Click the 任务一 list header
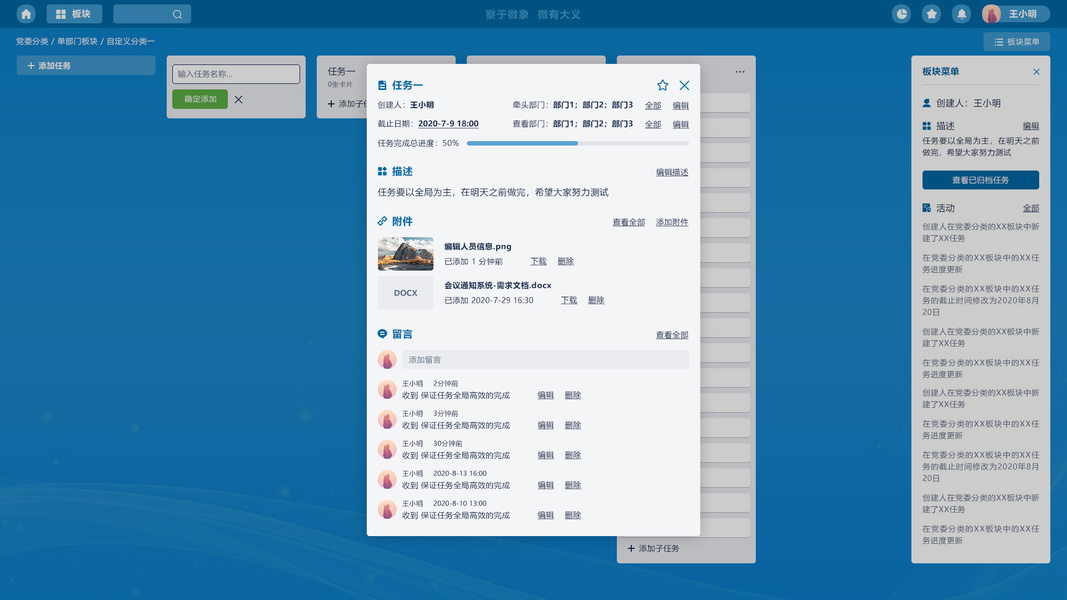Image resolution: width=1067 pixels, height=600 pixels. coord(342,71)
